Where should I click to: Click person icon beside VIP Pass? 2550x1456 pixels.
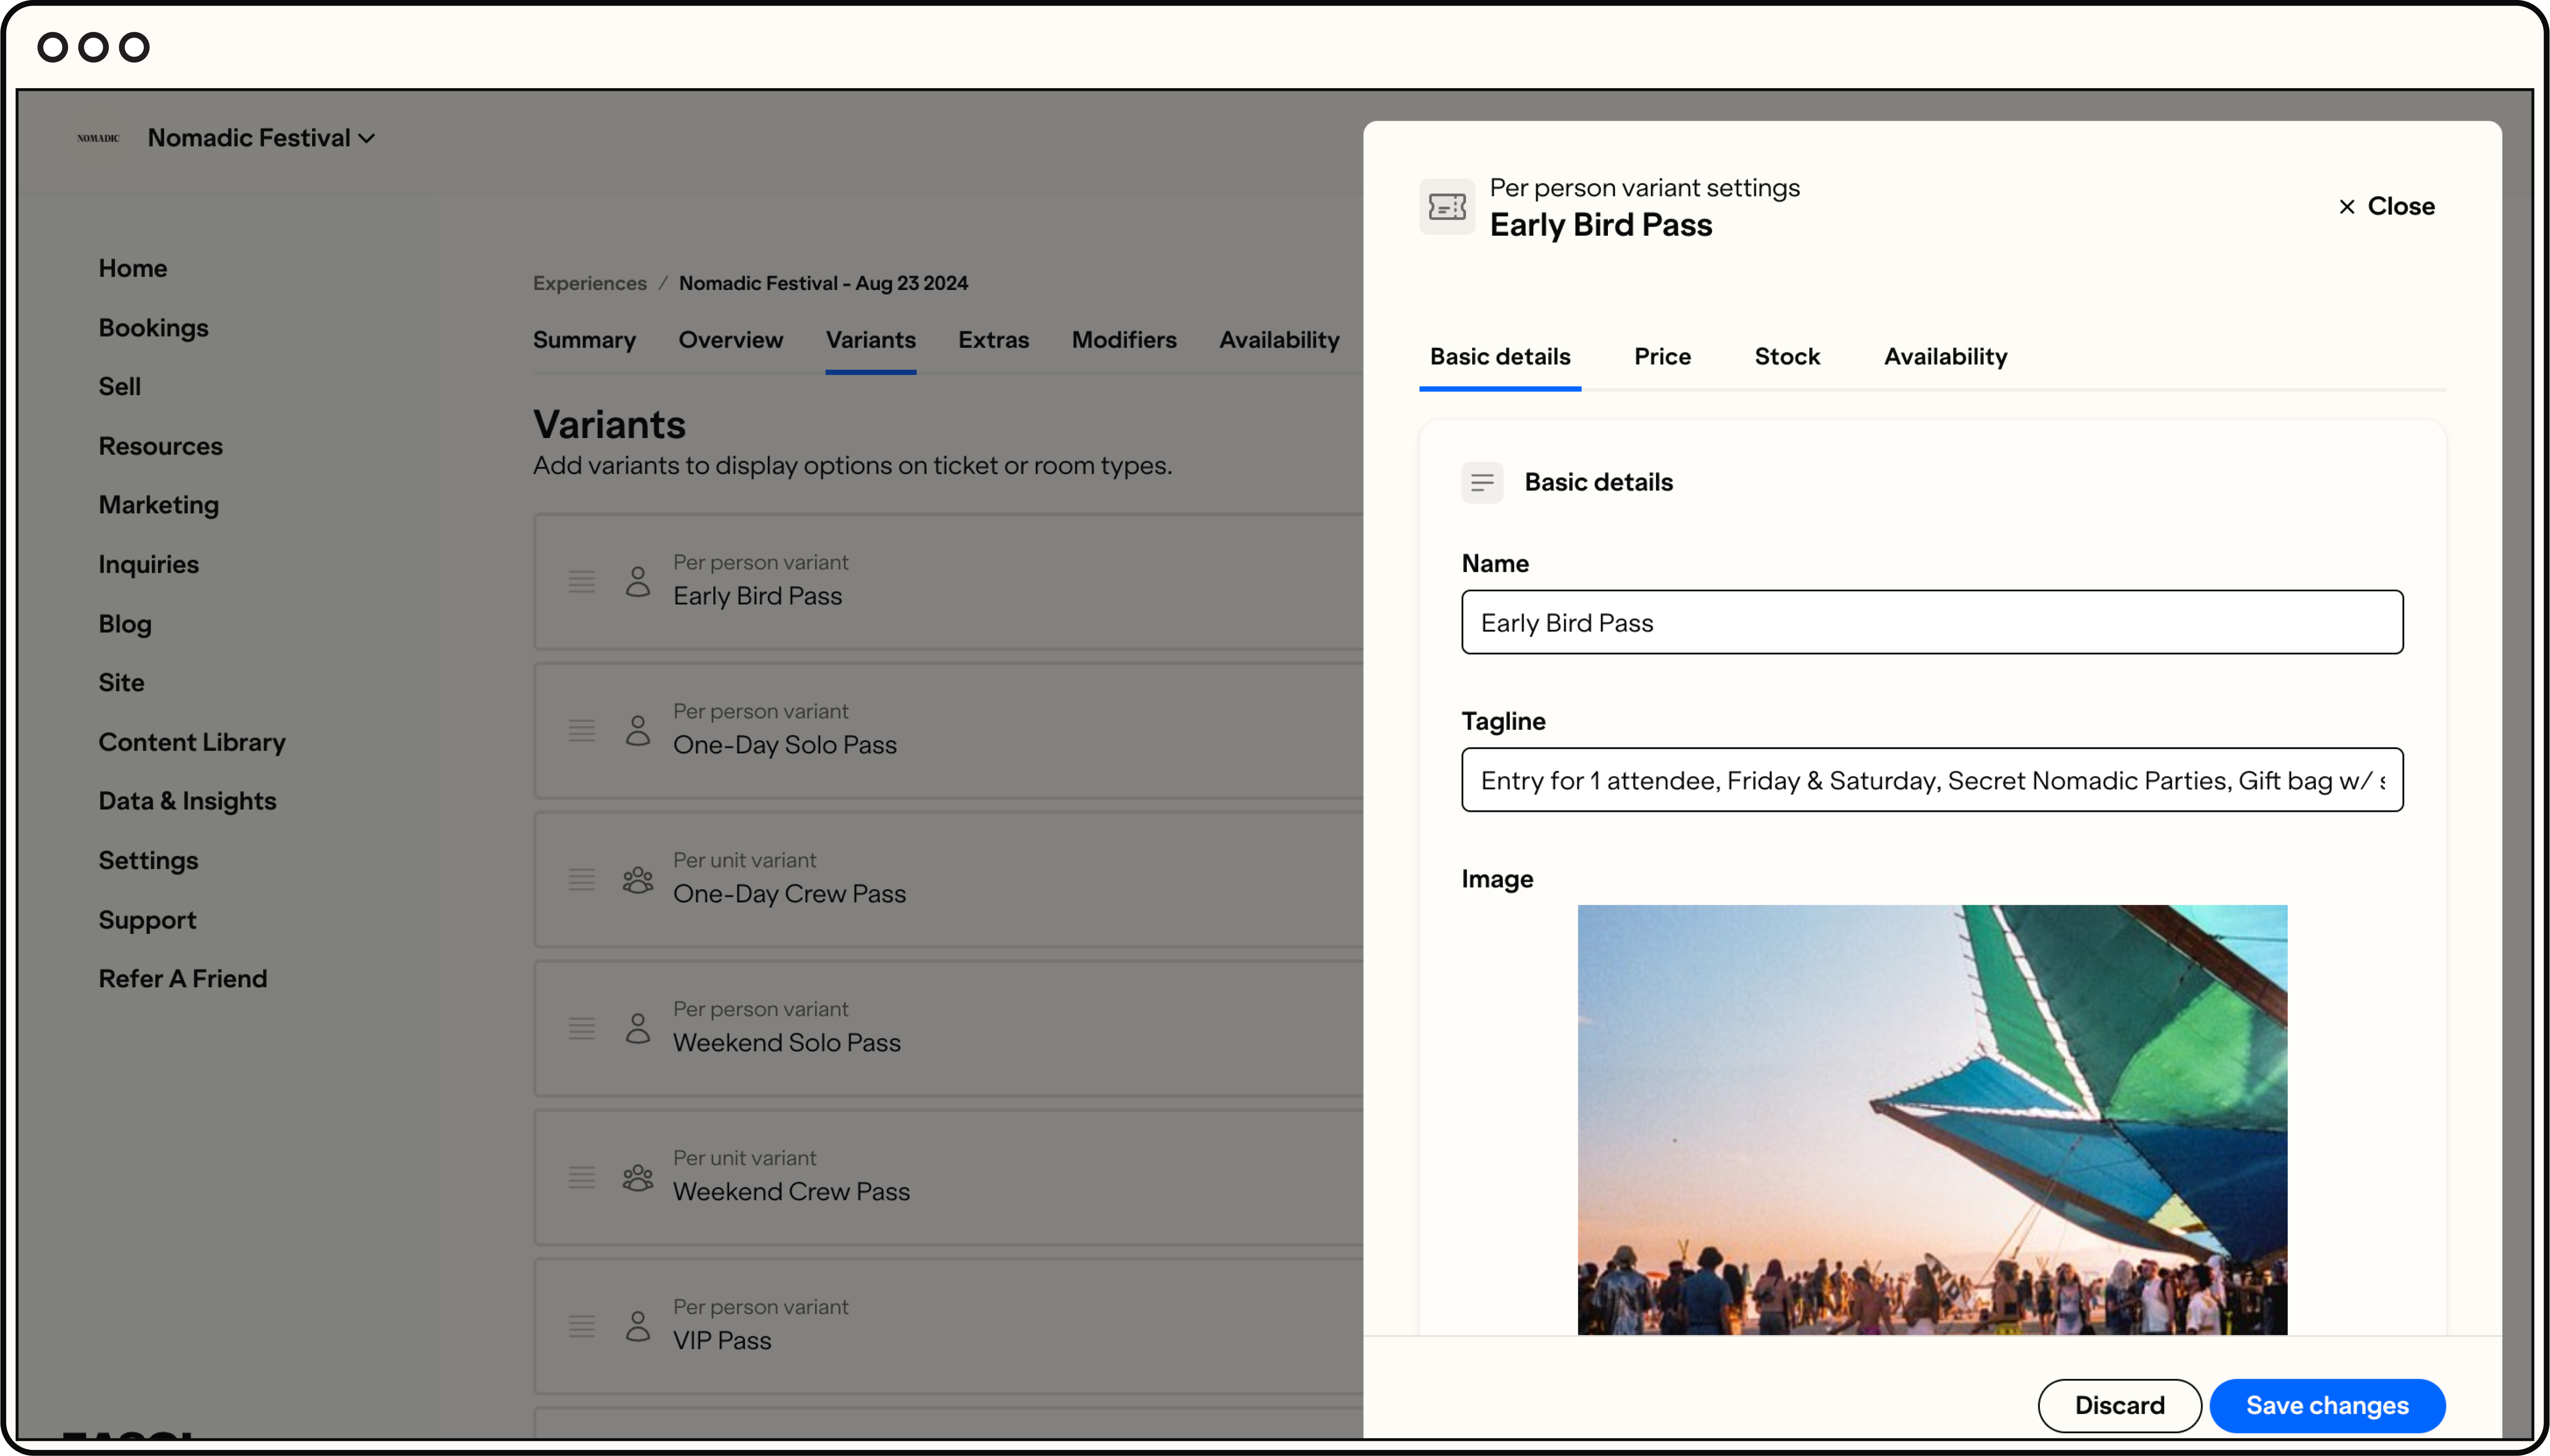coord(638,1326)
